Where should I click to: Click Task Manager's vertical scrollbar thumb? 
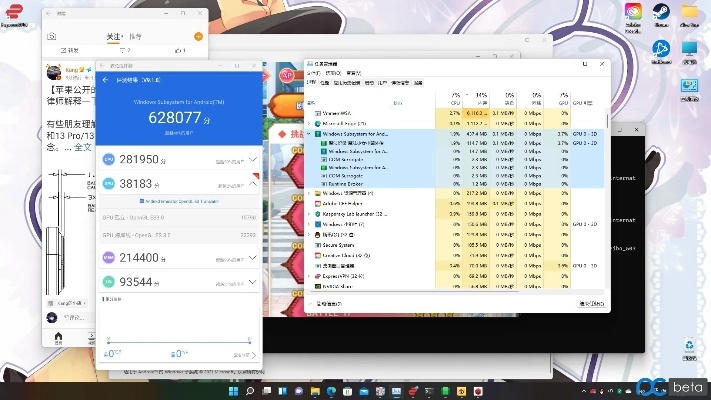coord(607,120)
